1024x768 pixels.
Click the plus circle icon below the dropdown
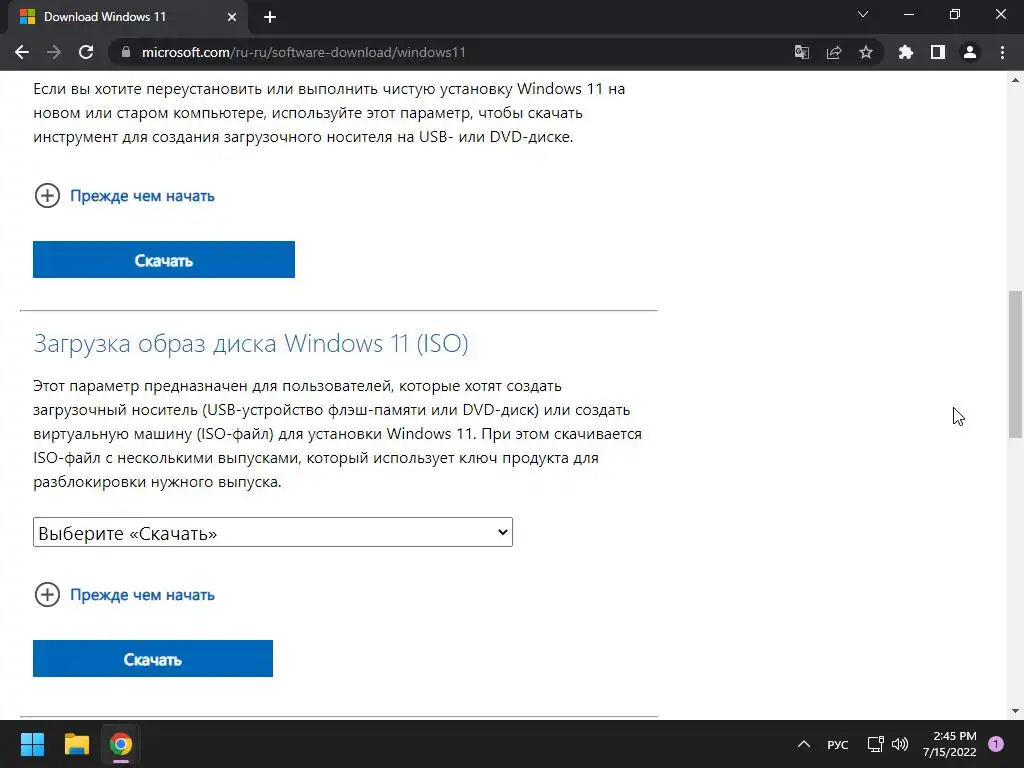click(x=47, y=594)
